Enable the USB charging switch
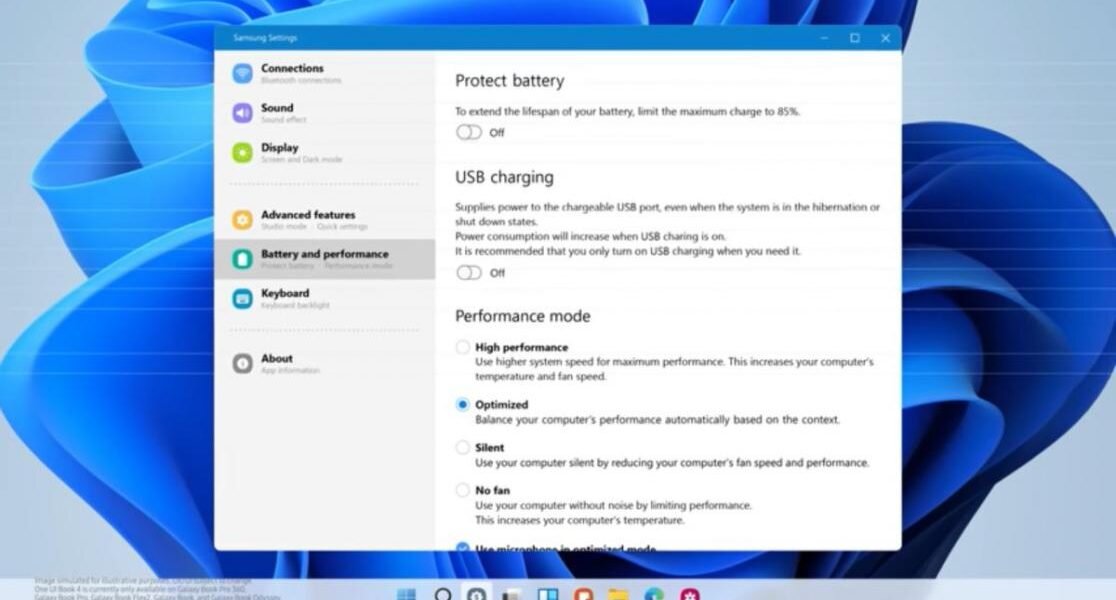Screen dimensions: 1116x600 [x=469, y=273]
